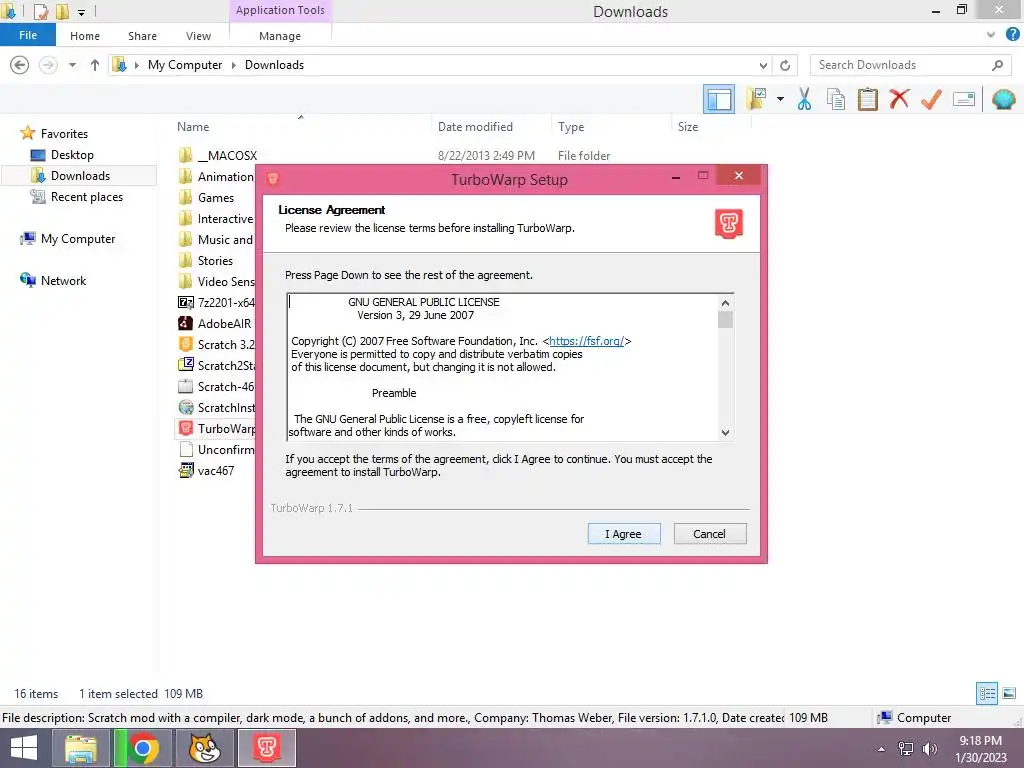Screen dimensions: 1024x768
Task: Click the New Folder icon in title bar
Action: coord(62,11)
